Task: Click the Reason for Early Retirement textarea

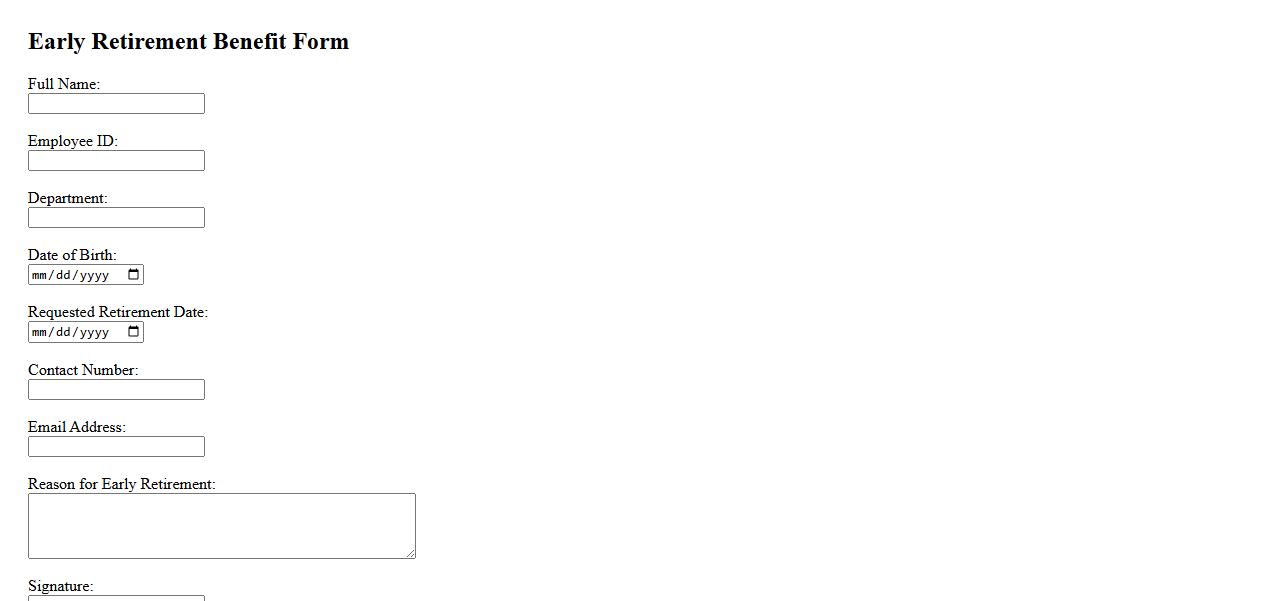Action: tap(221, 525)
